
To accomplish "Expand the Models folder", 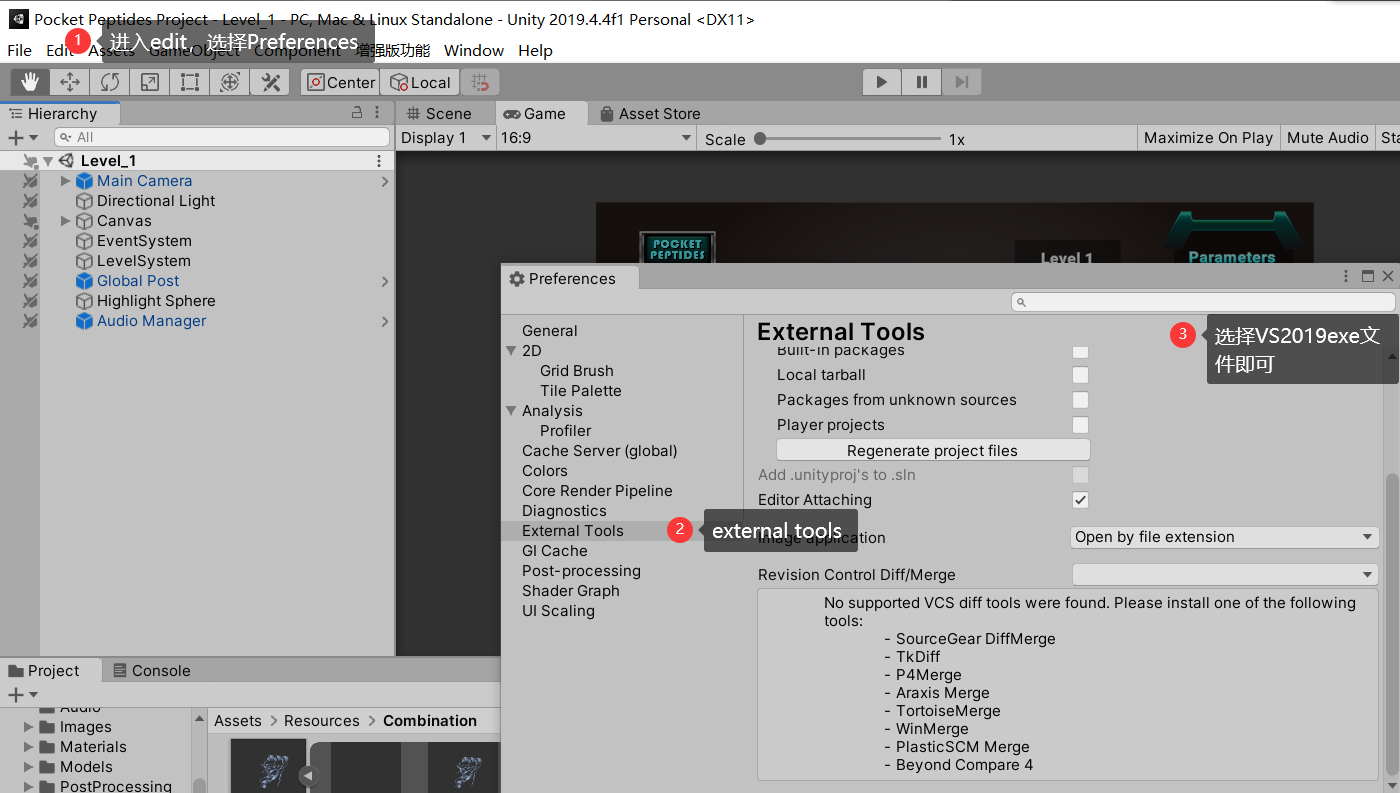I will (29, 767).
